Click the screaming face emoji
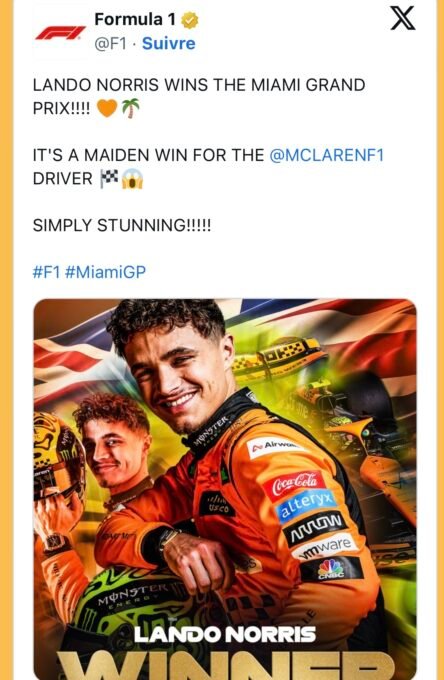 tap(132, 178)
